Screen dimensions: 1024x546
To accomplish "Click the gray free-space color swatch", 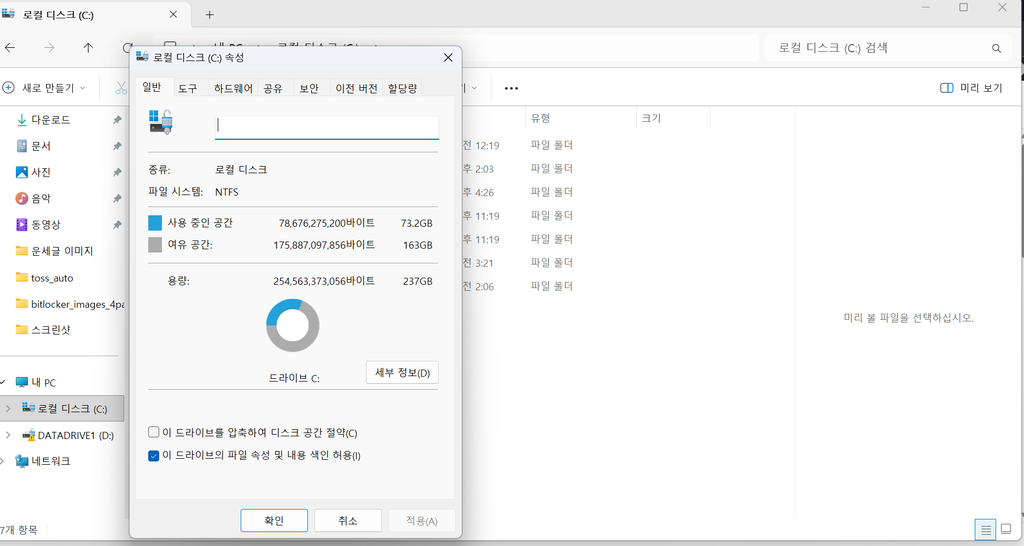I will (x=155, y=245).
